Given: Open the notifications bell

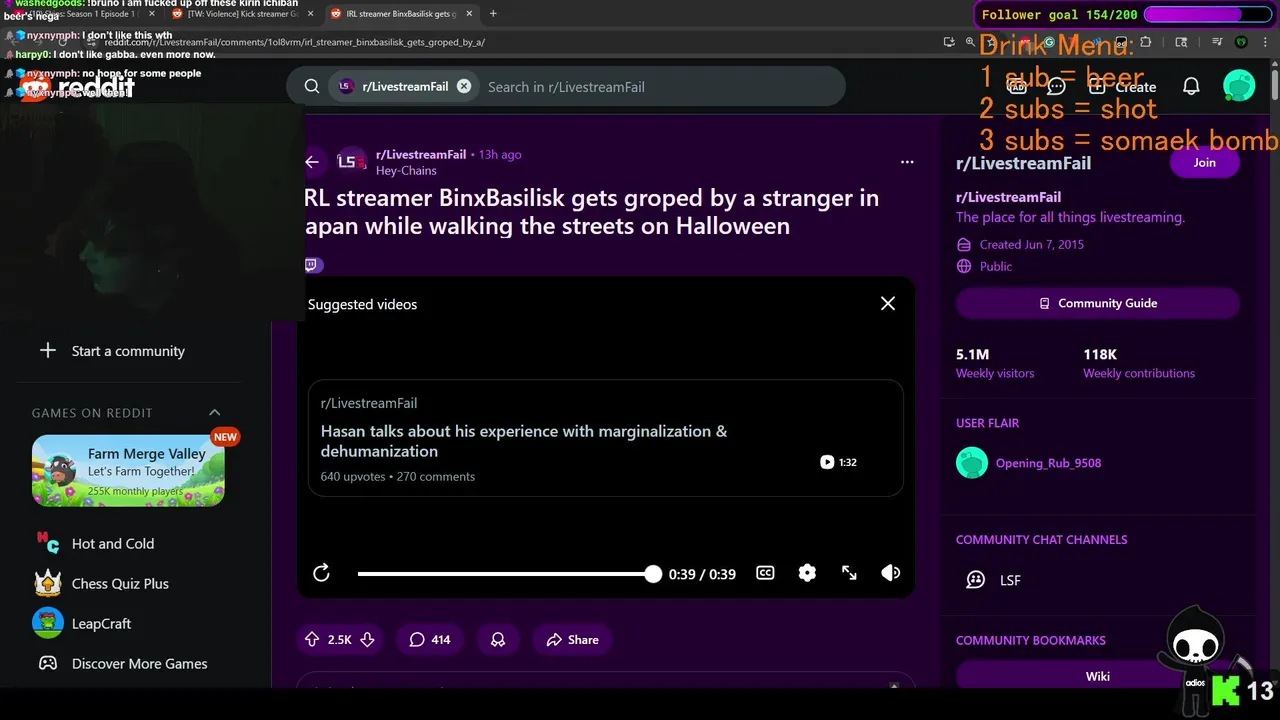Looking at the screenshot, I should click(x=1191, y=87).
